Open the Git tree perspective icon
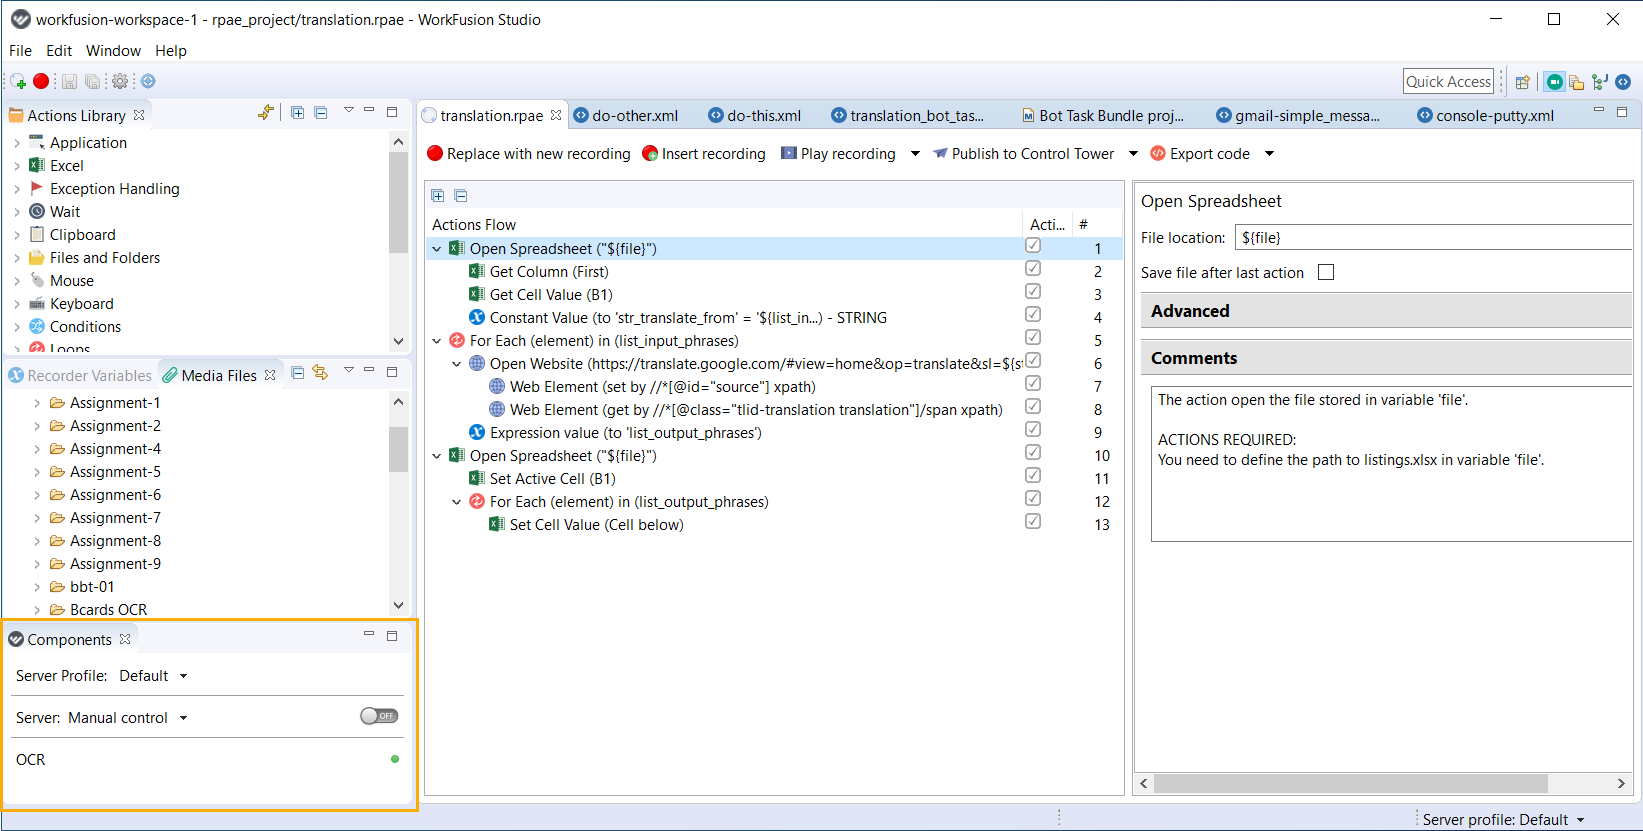This screenshot has height=831, width=1643. (1600, 82)
